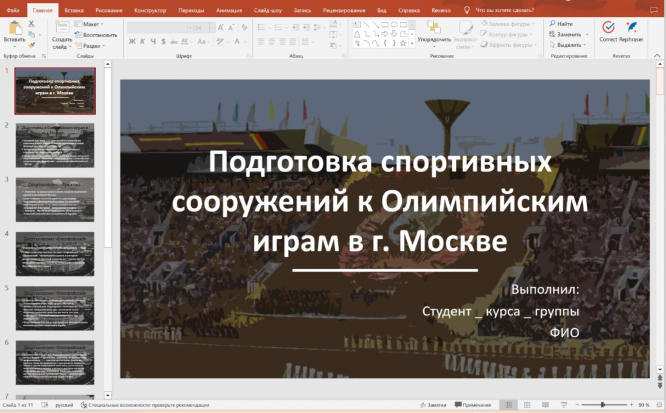Click the Cut scissors icon
The image size is (666, 413).
(x=31, y=22)
